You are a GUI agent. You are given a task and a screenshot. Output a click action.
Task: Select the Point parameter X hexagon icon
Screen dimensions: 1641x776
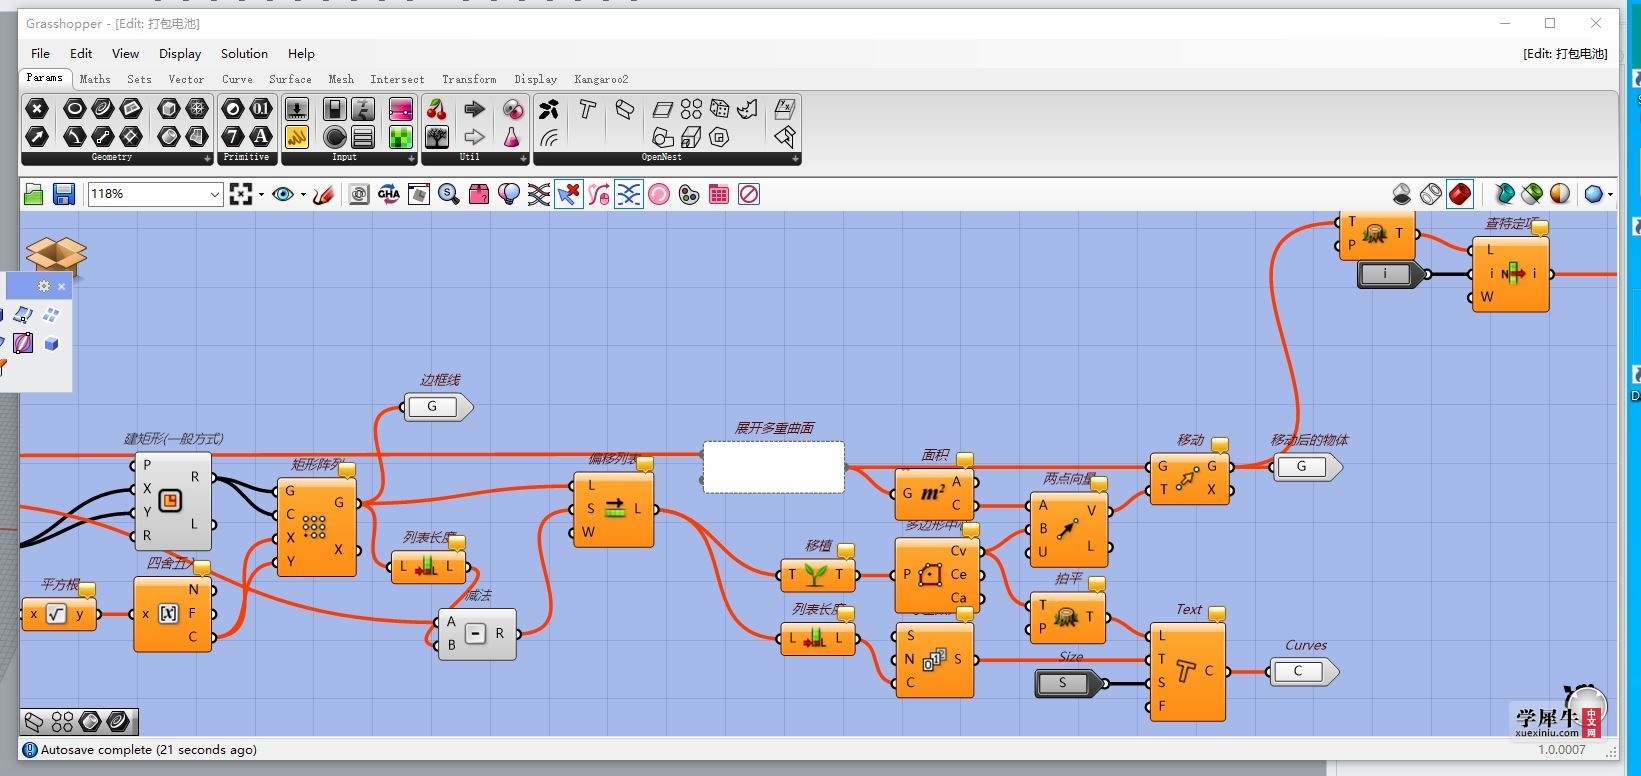37,109
